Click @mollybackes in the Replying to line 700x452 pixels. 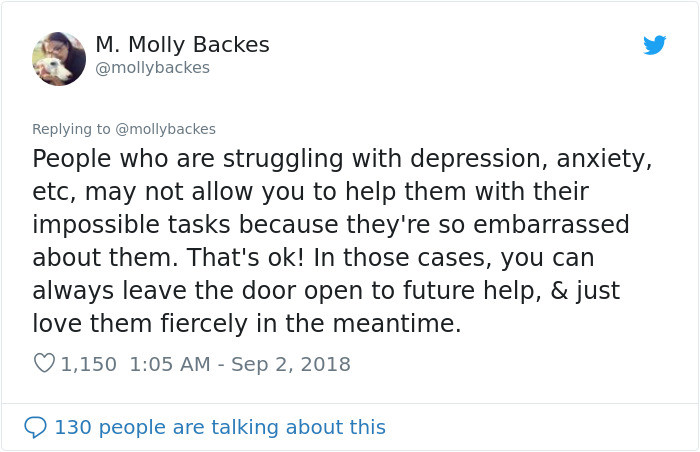[166, 129]
